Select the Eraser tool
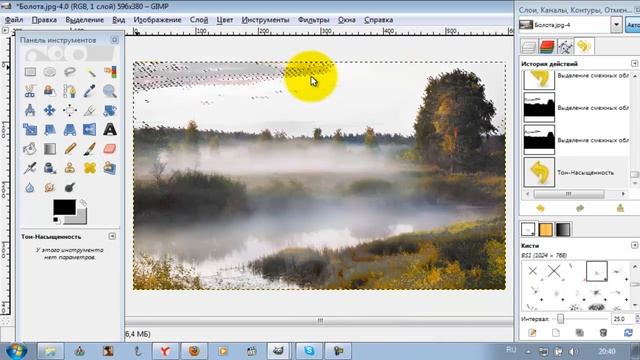Screen dimensions: 640x360 110,149
